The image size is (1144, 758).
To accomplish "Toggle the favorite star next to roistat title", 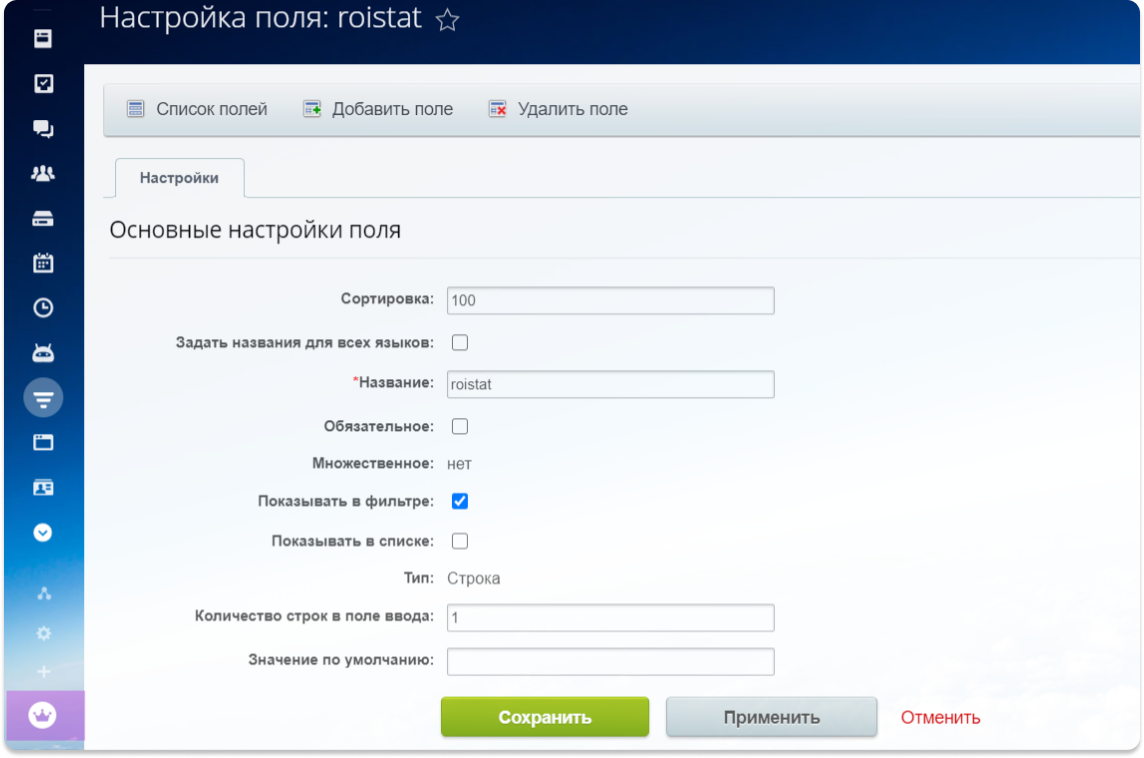I will pos(449,19).
